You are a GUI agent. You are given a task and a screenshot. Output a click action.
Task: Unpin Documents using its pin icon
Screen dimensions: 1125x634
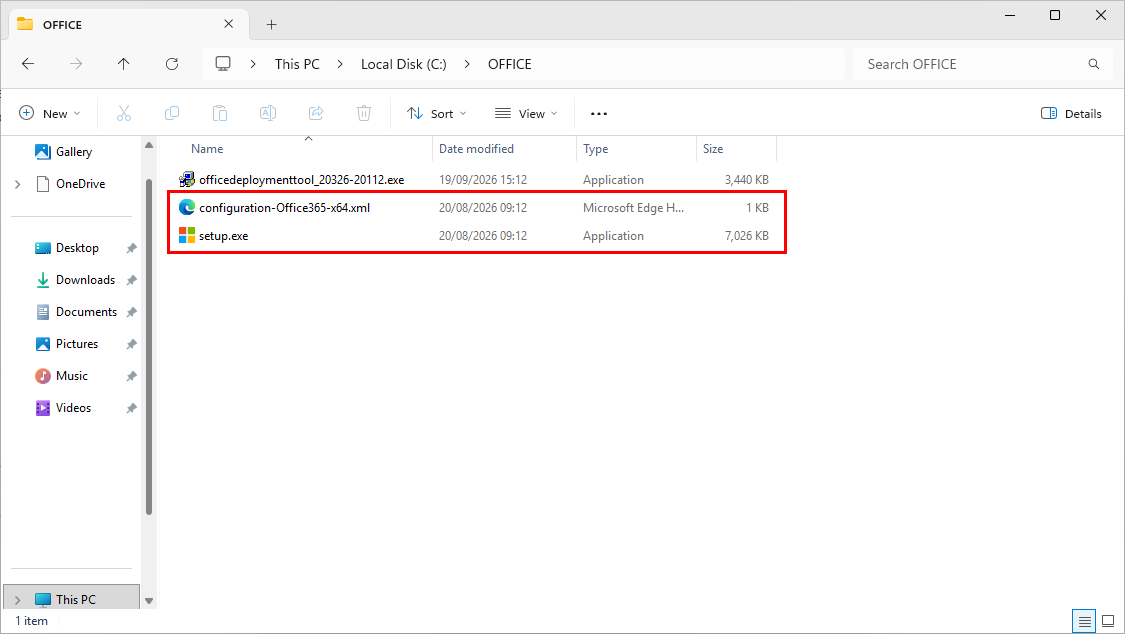[131, 312]
